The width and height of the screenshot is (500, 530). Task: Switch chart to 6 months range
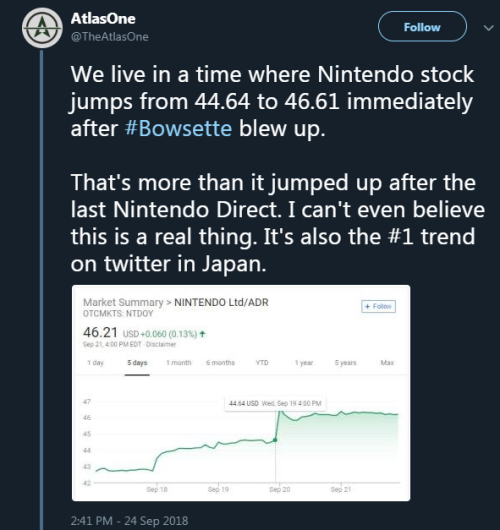tap(220, 363)
